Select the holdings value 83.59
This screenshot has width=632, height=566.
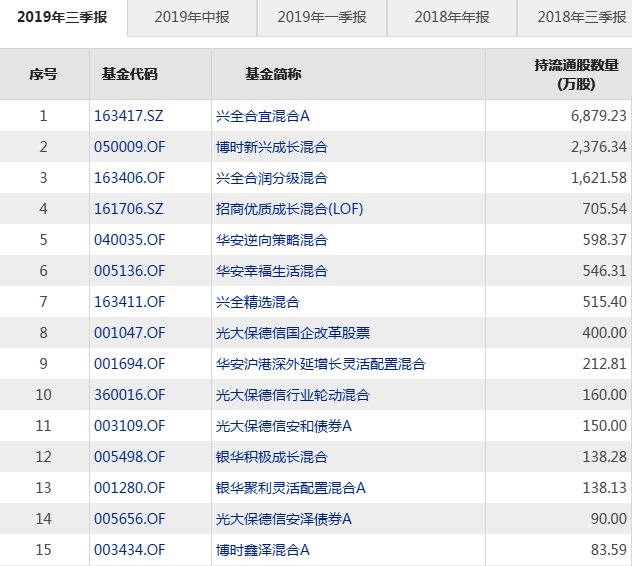[609, 550]
